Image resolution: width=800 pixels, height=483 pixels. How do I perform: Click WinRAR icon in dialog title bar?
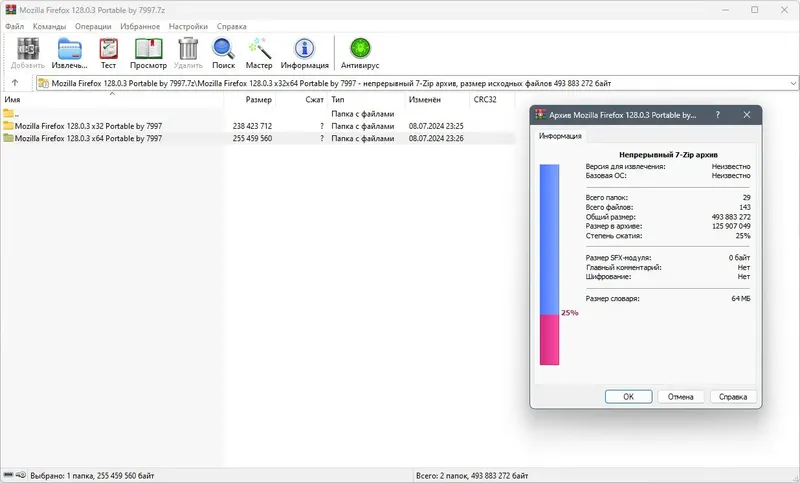coord(540,115)
